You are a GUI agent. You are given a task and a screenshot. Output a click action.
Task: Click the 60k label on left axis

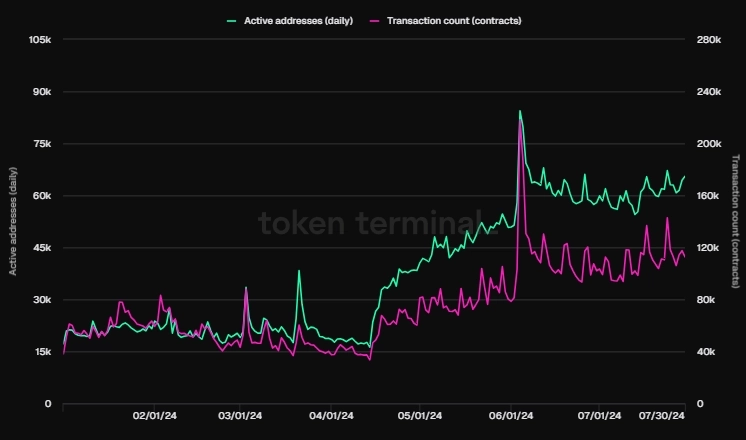43,196
